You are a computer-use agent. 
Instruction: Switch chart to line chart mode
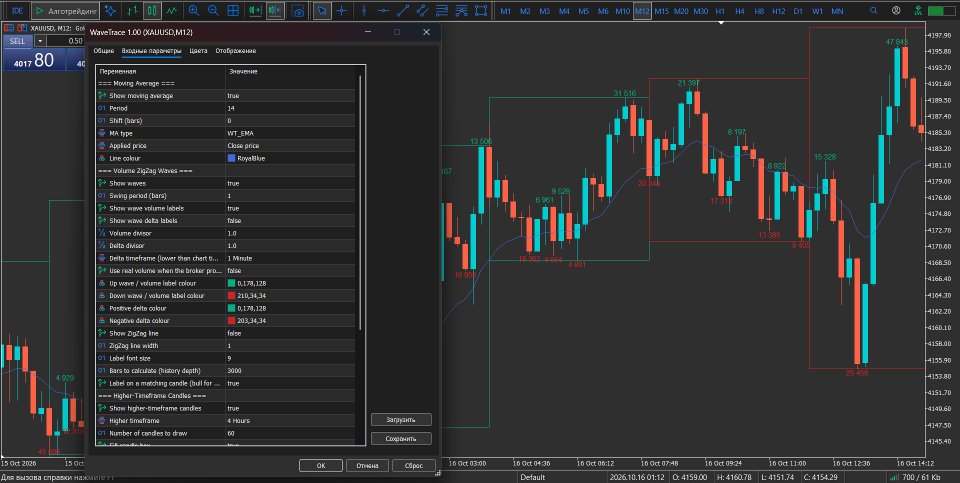172,10
